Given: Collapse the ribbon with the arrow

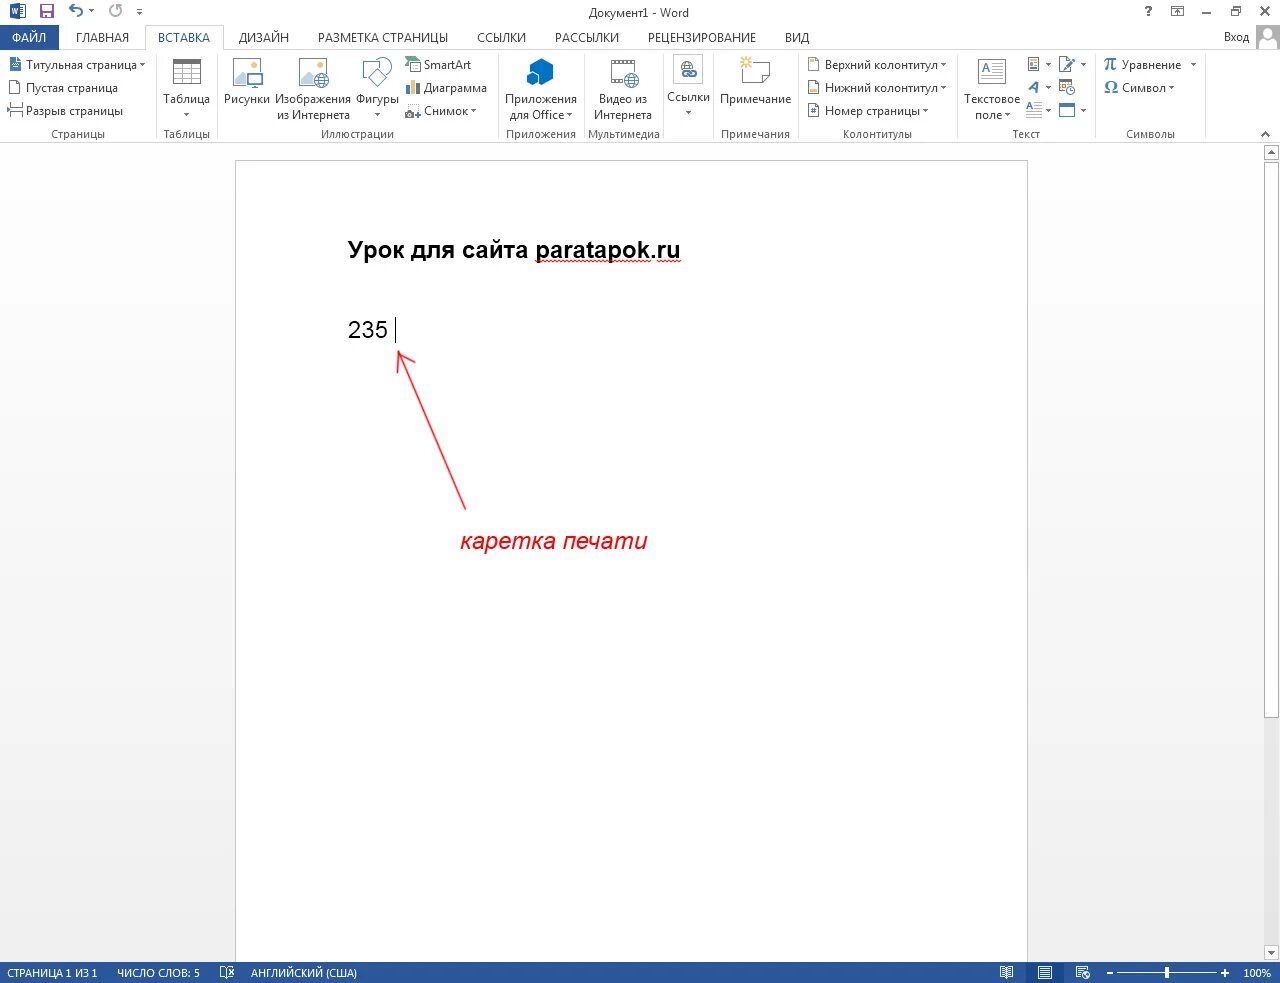Looking at the screenshot, I should (x=1266, y=134).
